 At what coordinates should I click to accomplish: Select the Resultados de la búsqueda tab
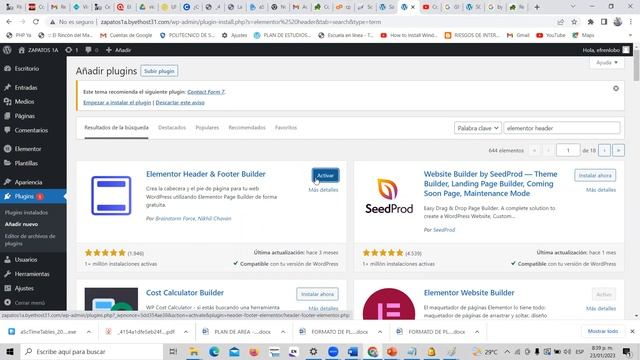click(116, 128)
